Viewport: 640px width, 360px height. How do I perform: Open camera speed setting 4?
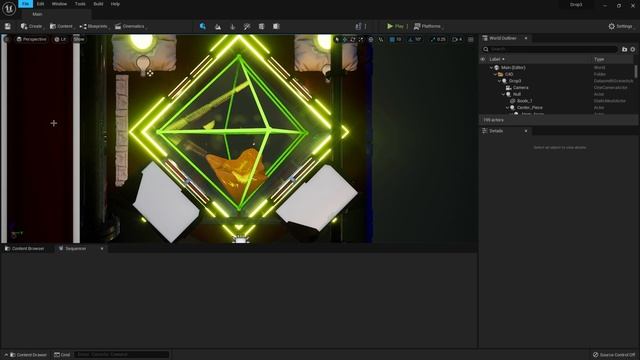[458, 40]
